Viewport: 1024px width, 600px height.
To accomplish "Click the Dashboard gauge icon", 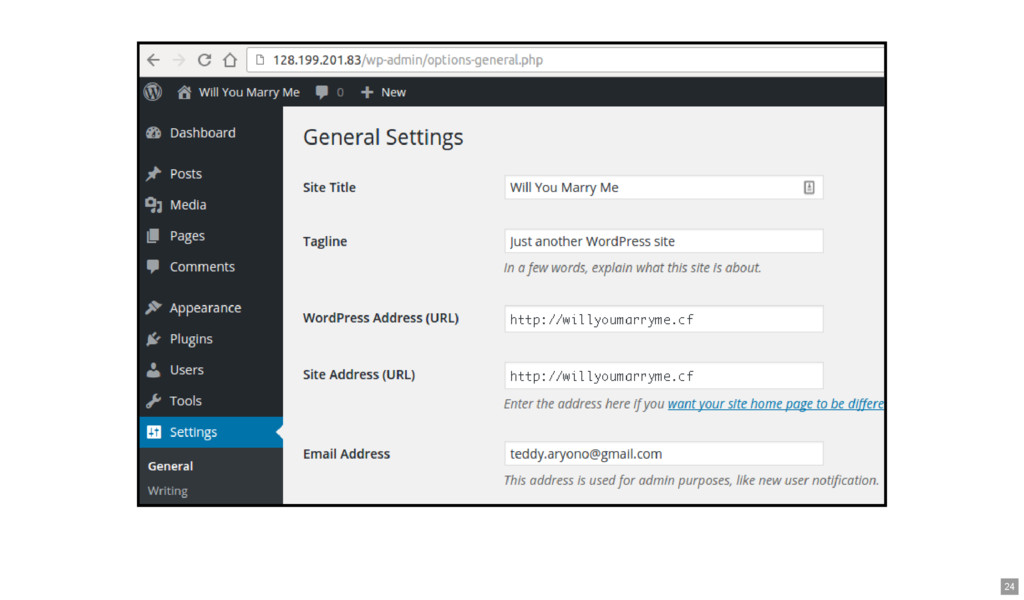I will 153,133.
